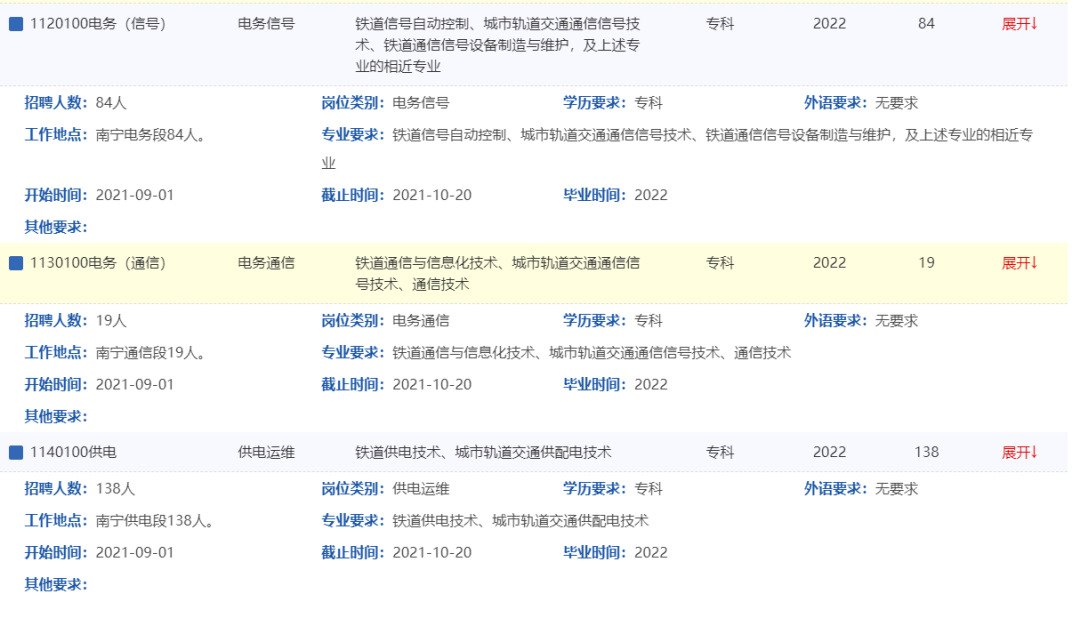Click the blue square beside 1120100电务（信号）
The height and width of the screenshot is (626, 1080).
(x=16, y=24)
